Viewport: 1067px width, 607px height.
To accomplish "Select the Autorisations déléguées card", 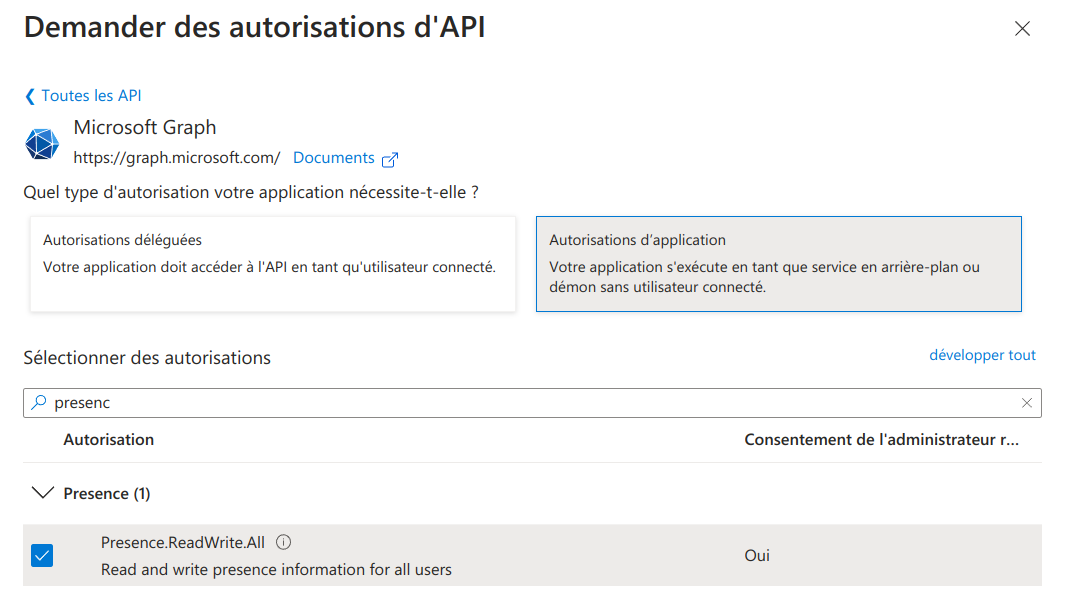I will pyautogui.click(x=273, y=264).
